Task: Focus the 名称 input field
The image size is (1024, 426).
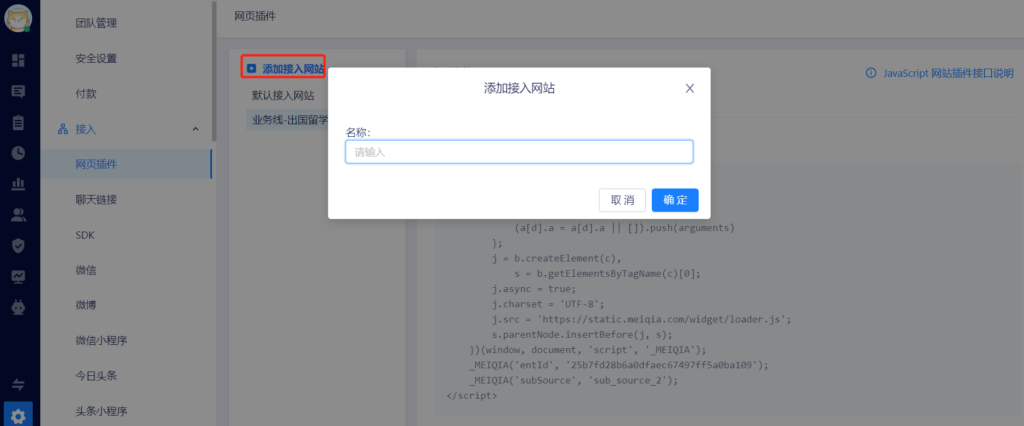Action: click(519, 152)
